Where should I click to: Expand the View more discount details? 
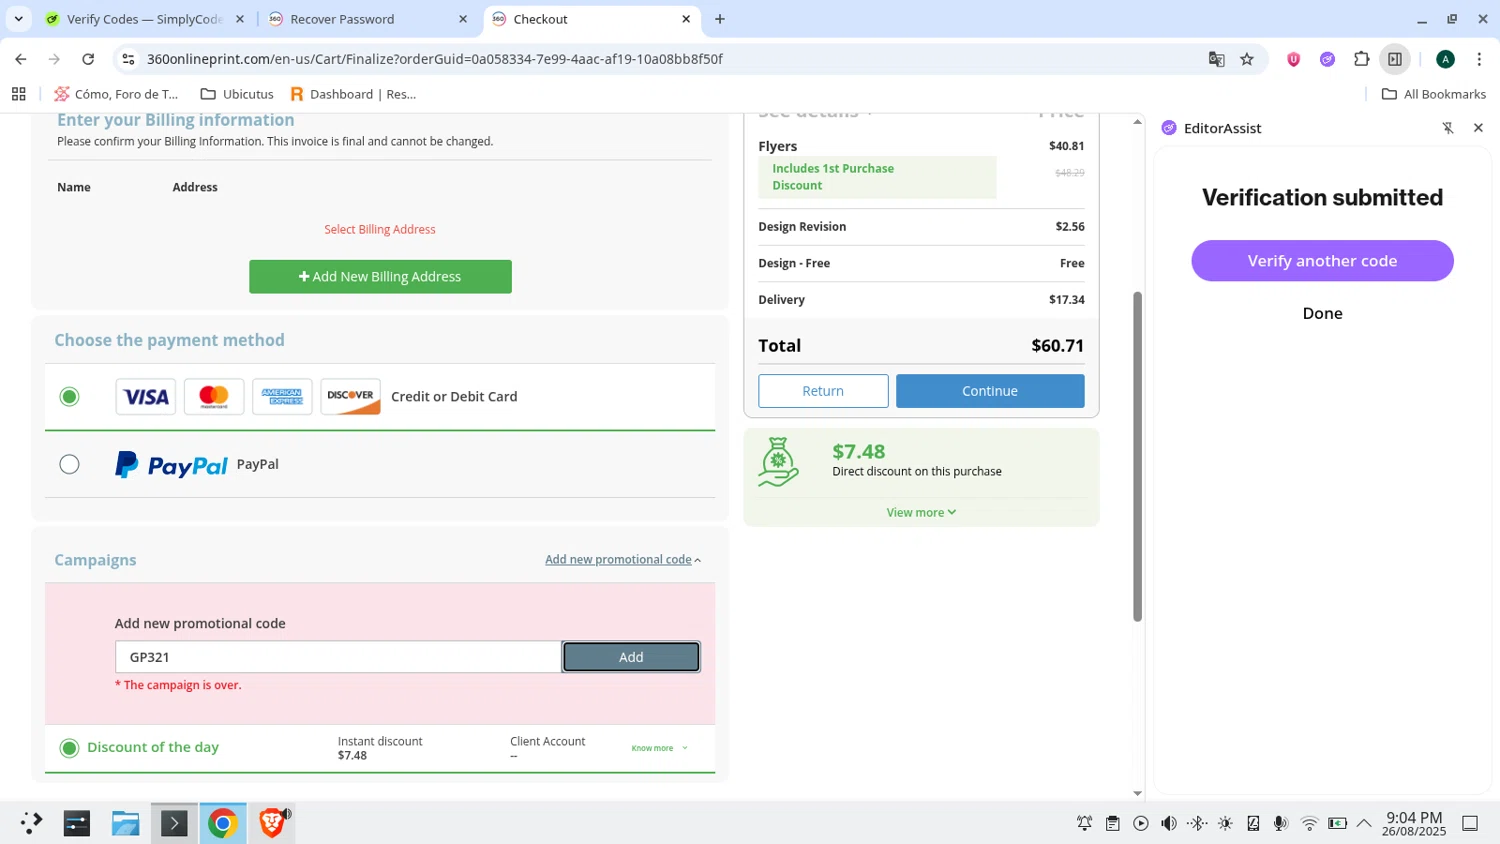pos(921,512)
